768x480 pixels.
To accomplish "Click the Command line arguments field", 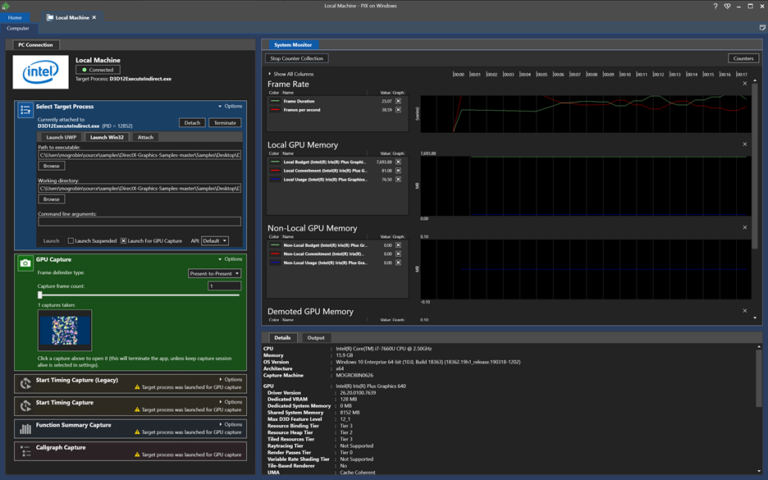I will (x=140, y=221).
